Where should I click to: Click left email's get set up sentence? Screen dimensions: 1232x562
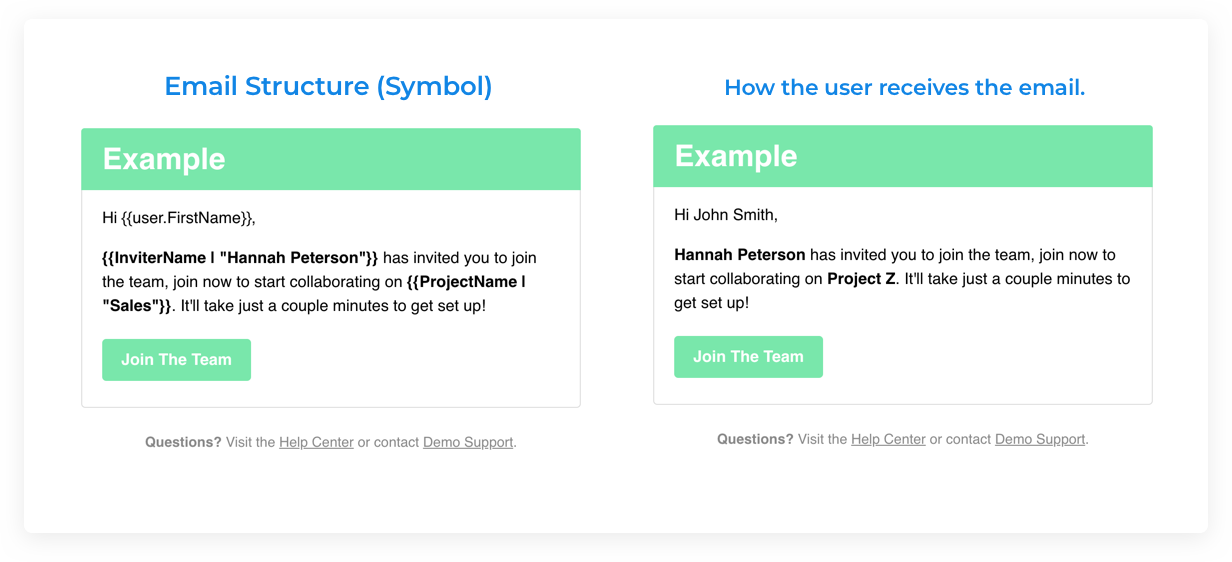click(333, 306)
